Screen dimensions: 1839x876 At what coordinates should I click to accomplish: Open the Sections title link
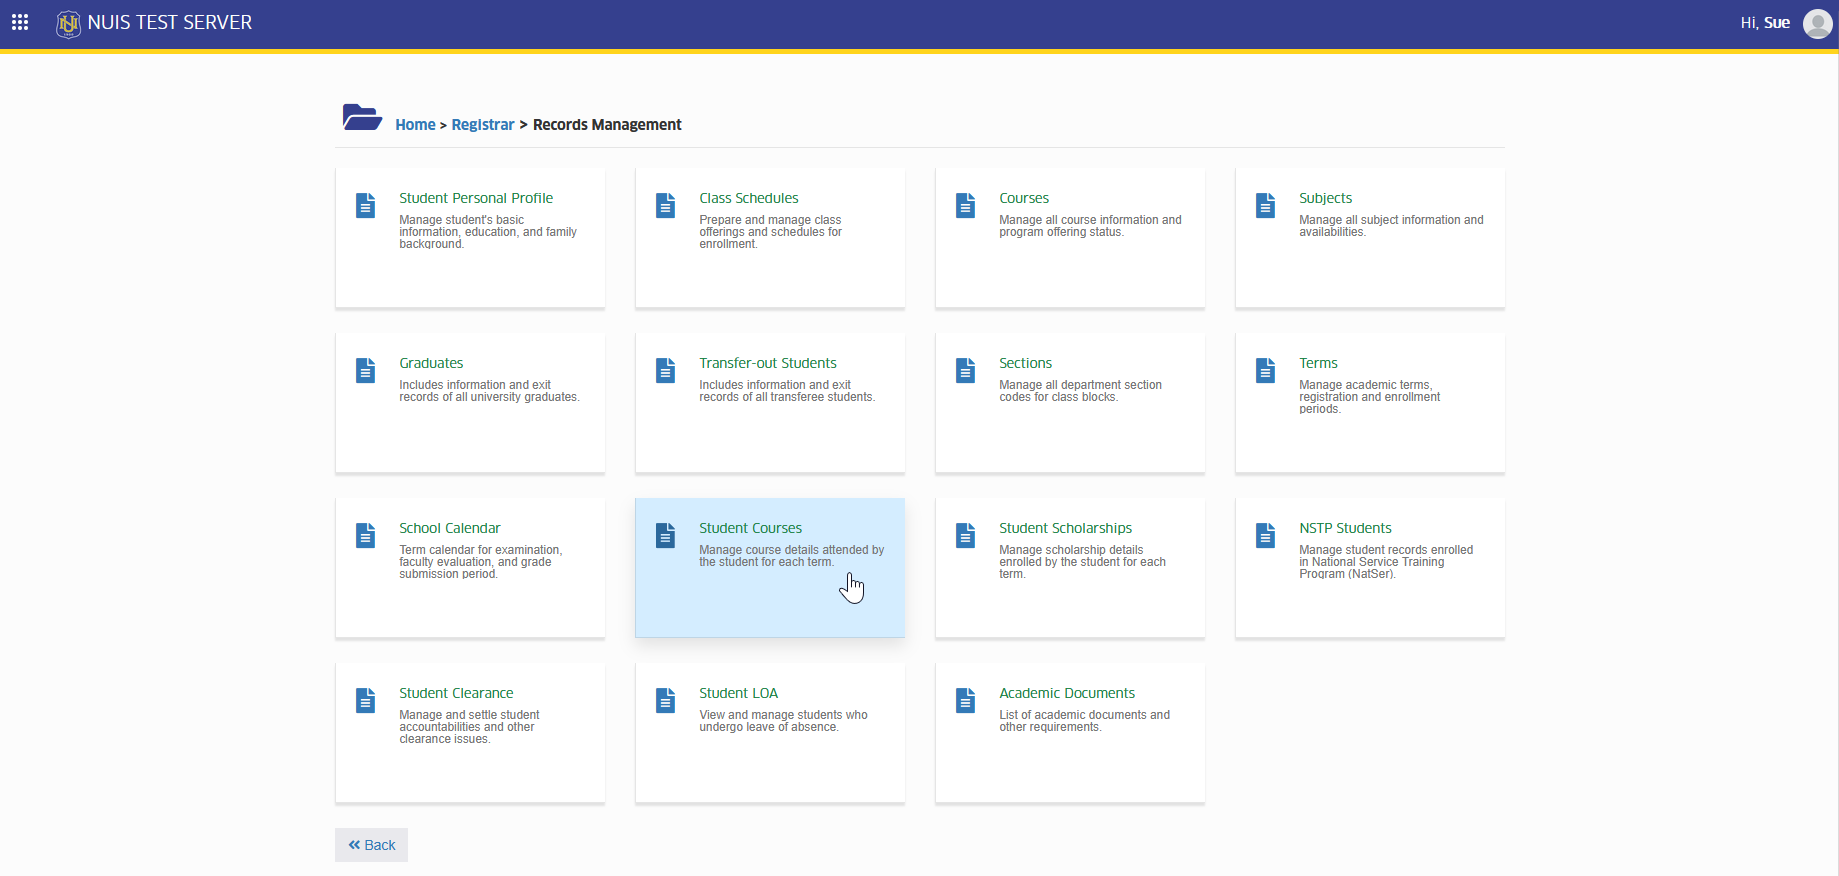[1026, 363]
